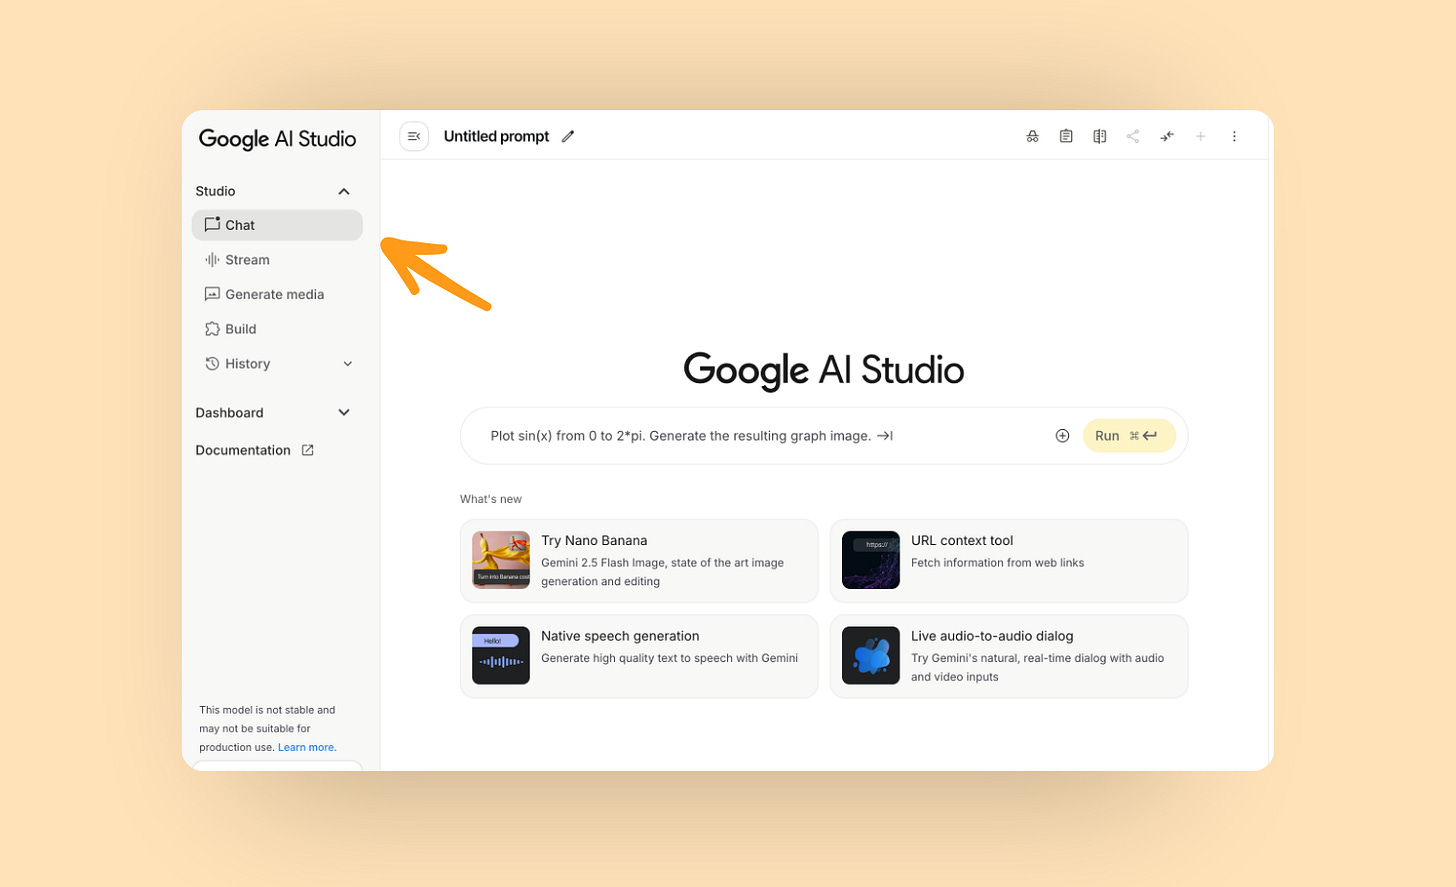Click the Studio section heading
The image size is (1456, 887).
click(215, 191)
